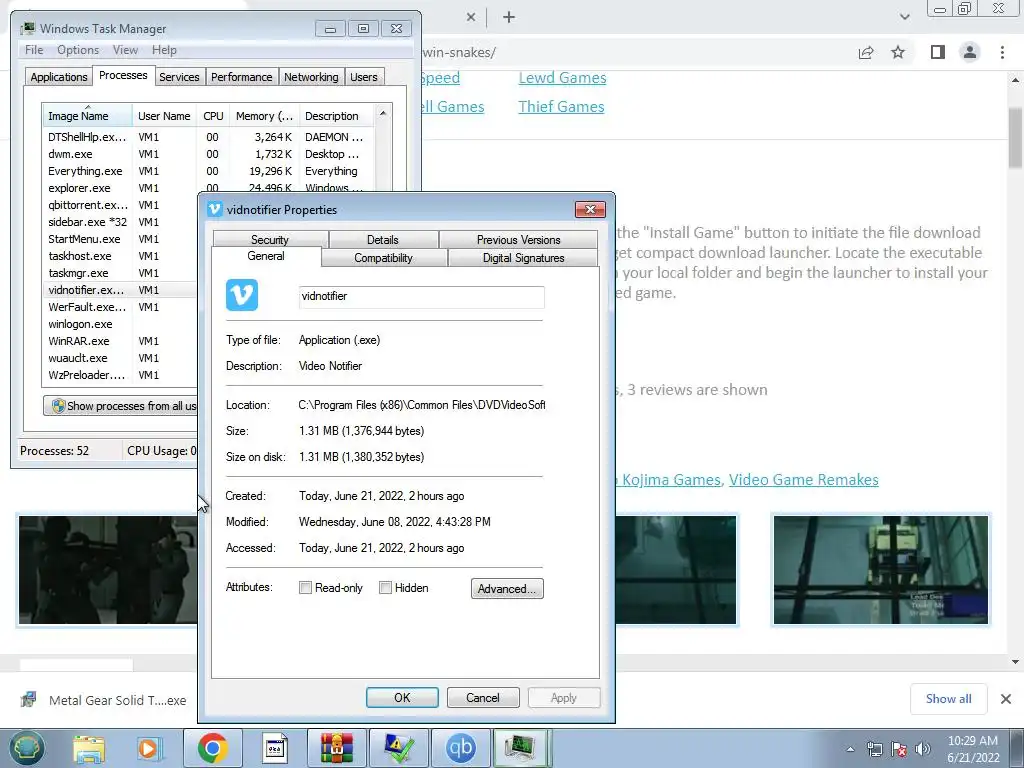This screenshot has width=1024, height=768.
Task: Sort processes by Image Name column
Action: tap(88, 116)
